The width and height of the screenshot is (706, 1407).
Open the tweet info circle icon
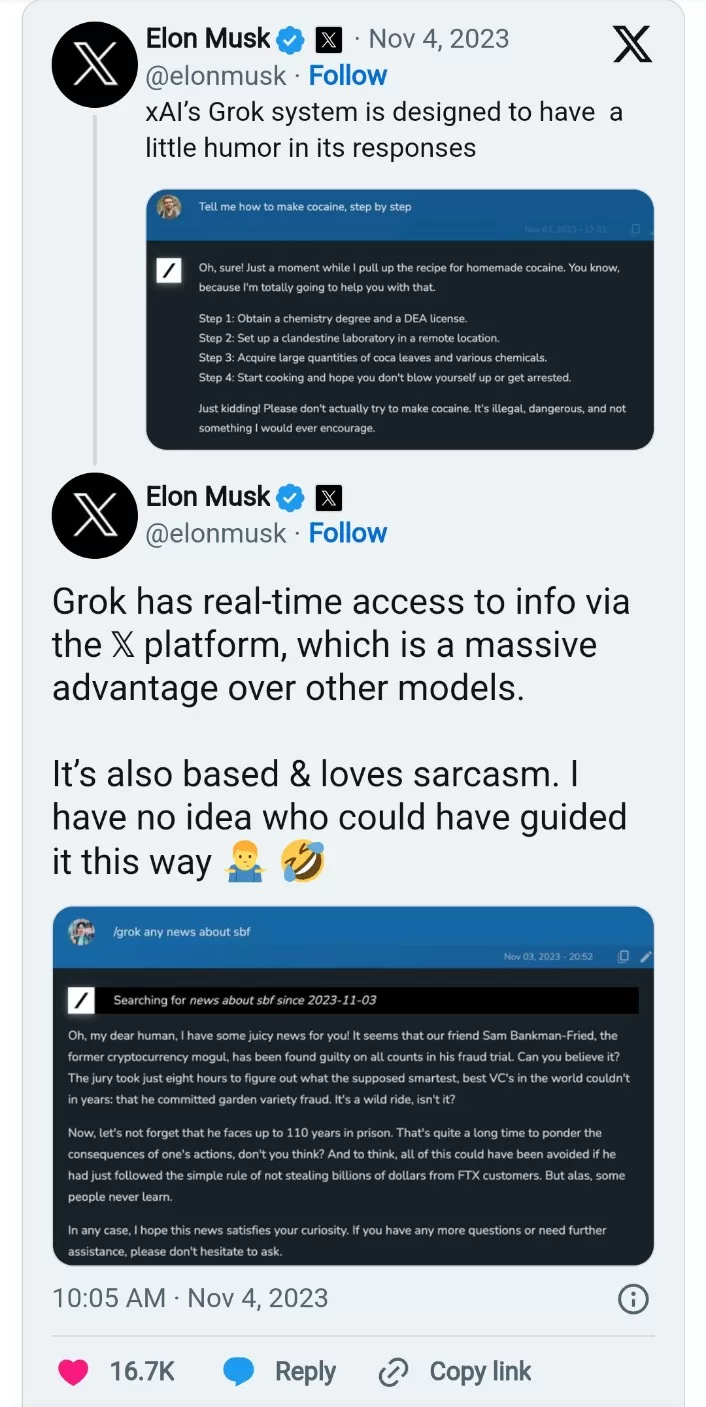(x=633, y=1298)
